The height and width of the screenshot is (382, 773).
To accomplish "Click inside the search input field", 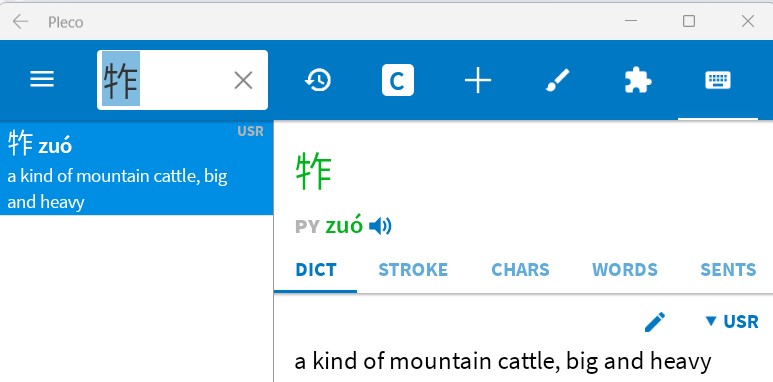I will click(x=182, y=80).
